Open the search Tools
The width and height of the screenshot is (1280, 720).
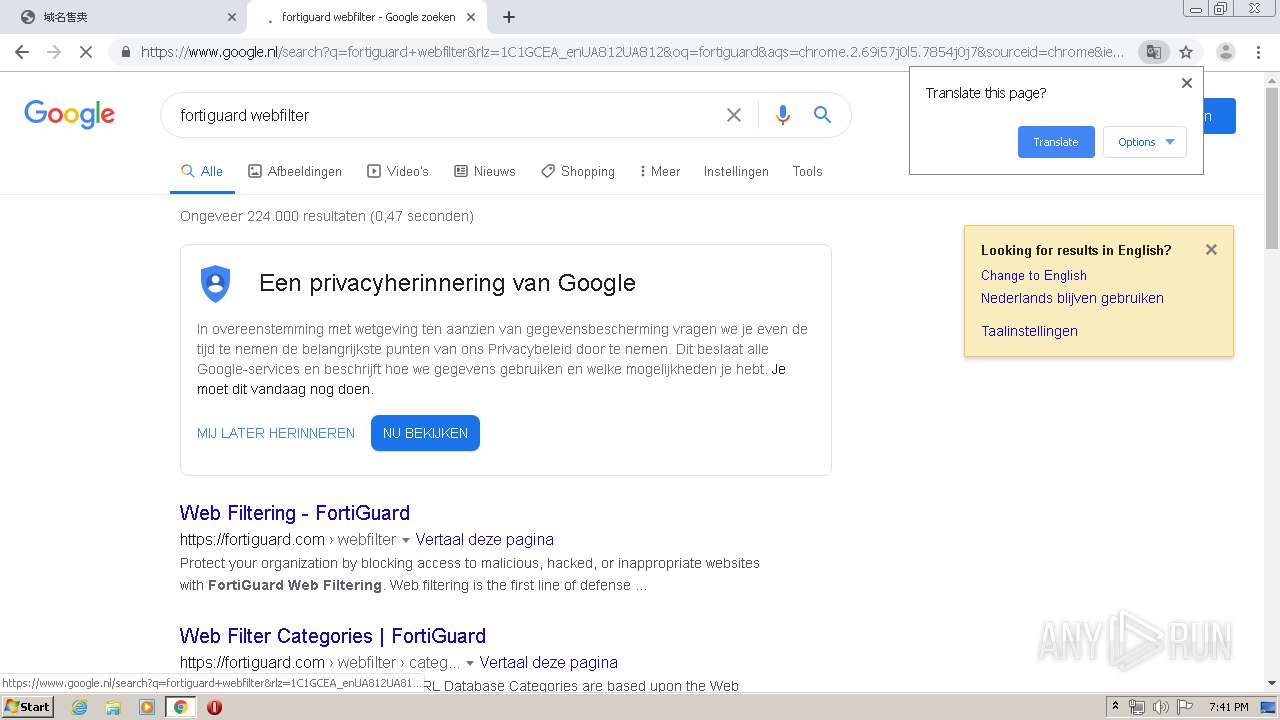807,171
